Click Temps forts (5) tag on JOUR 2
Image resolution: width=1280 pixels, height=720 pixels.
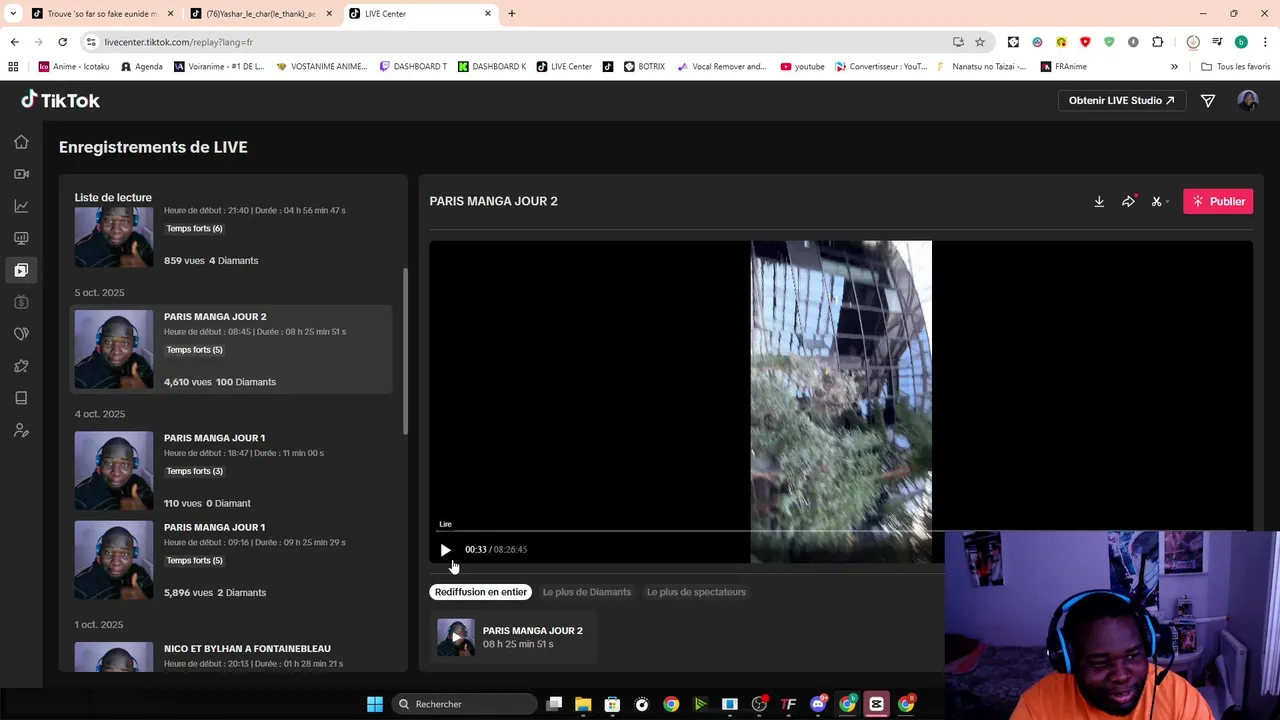click(x=194, y=350)
